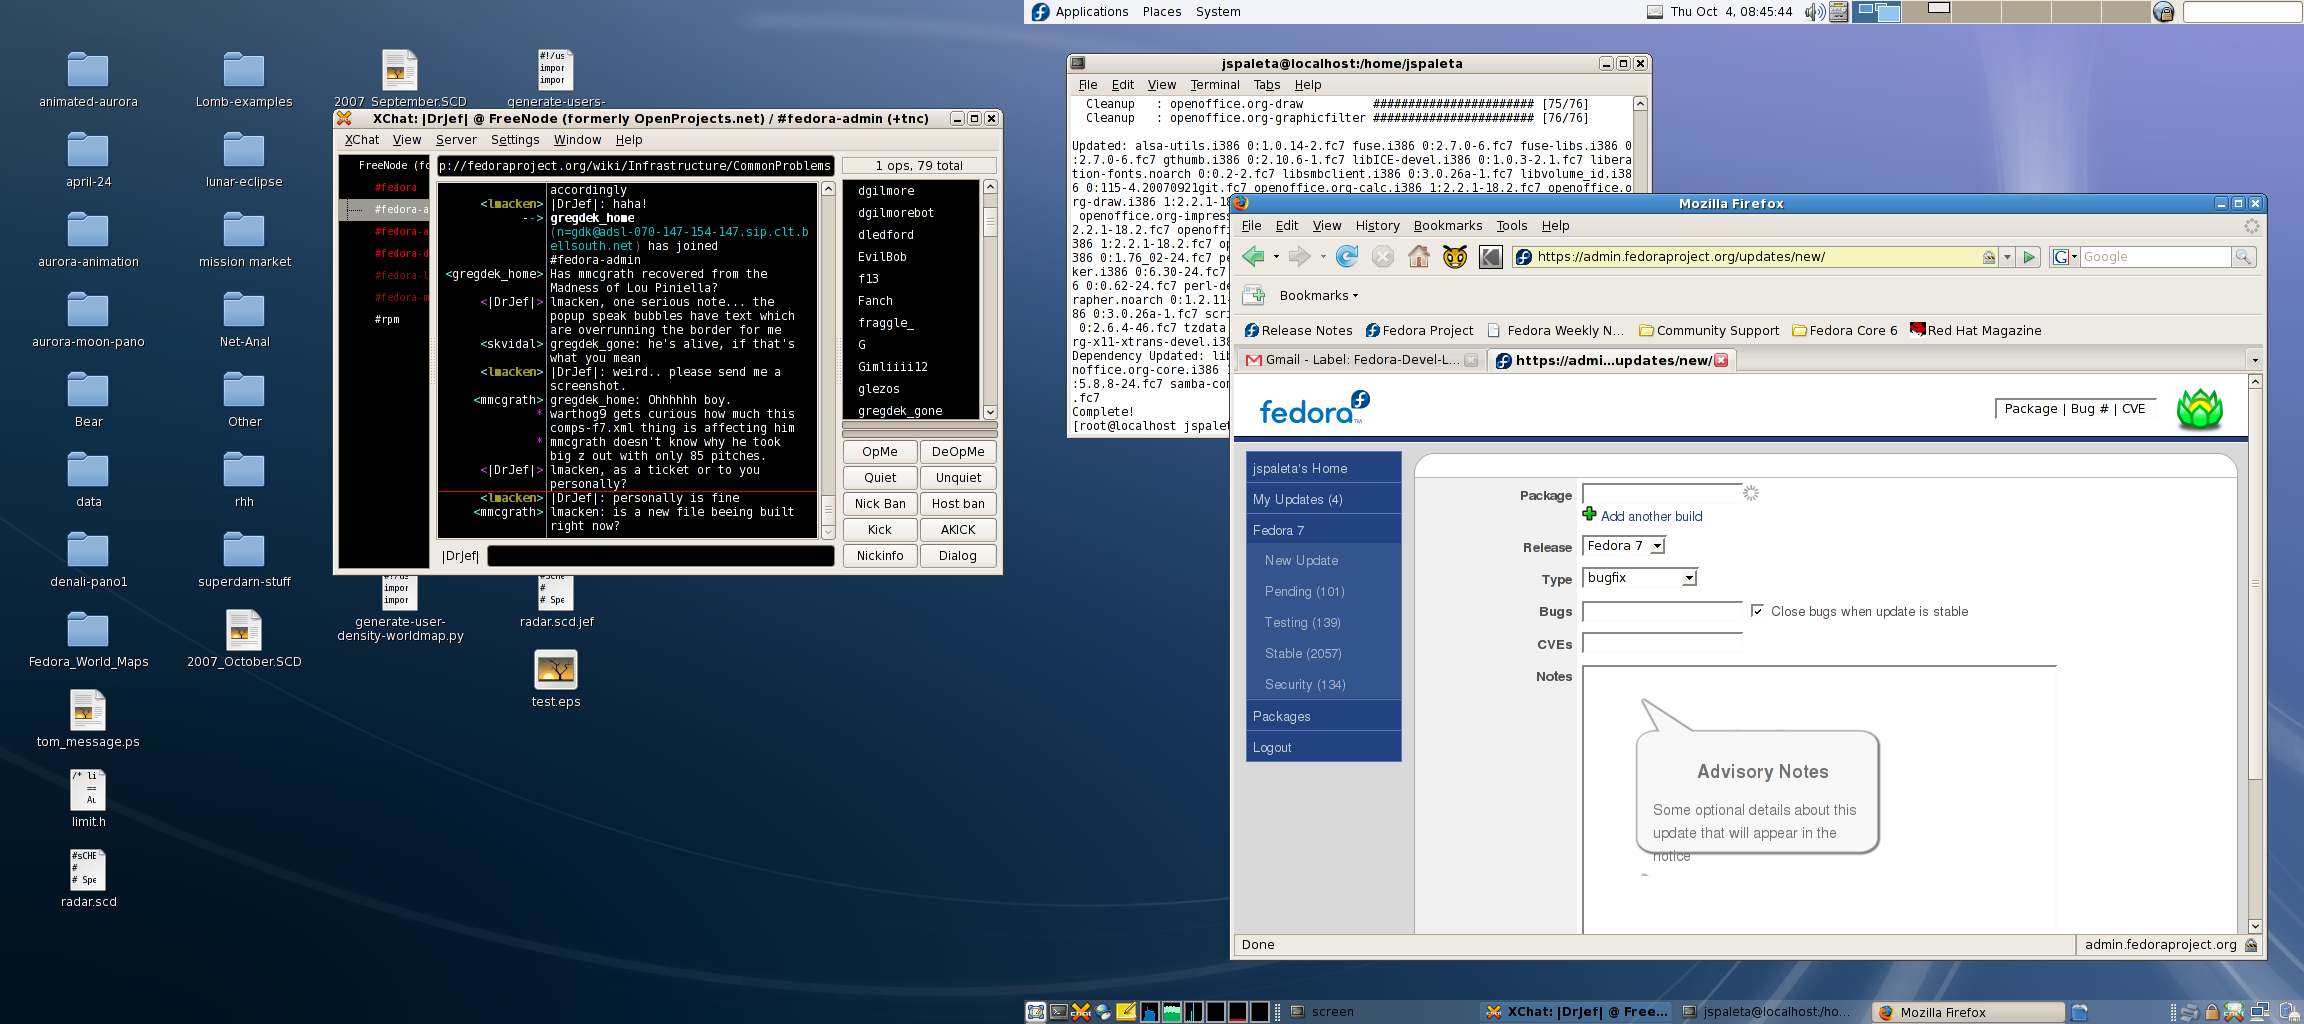Image resolution: width=2304 pixels, height=1024 pixels.
Task: Close the active admin updates tab
Action: (x=1721, y=360)
